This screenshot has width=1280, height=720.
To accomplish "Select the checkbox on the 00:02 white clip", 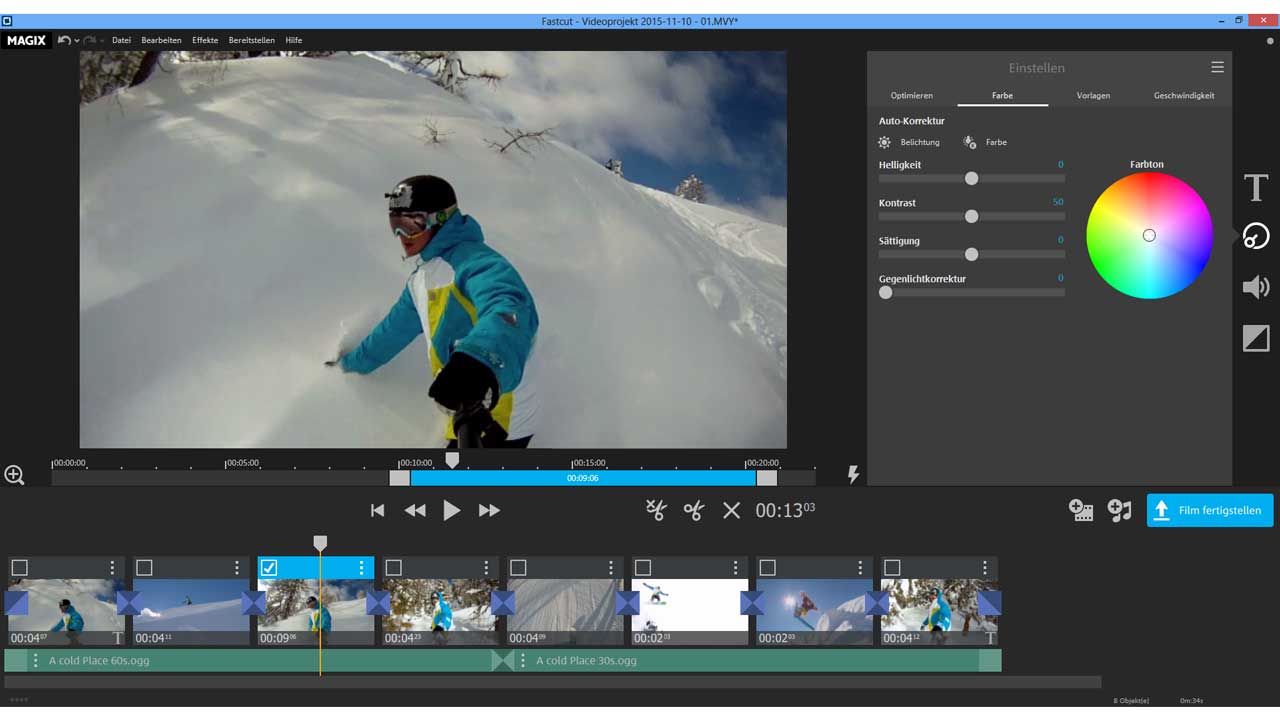I will 643,568.
